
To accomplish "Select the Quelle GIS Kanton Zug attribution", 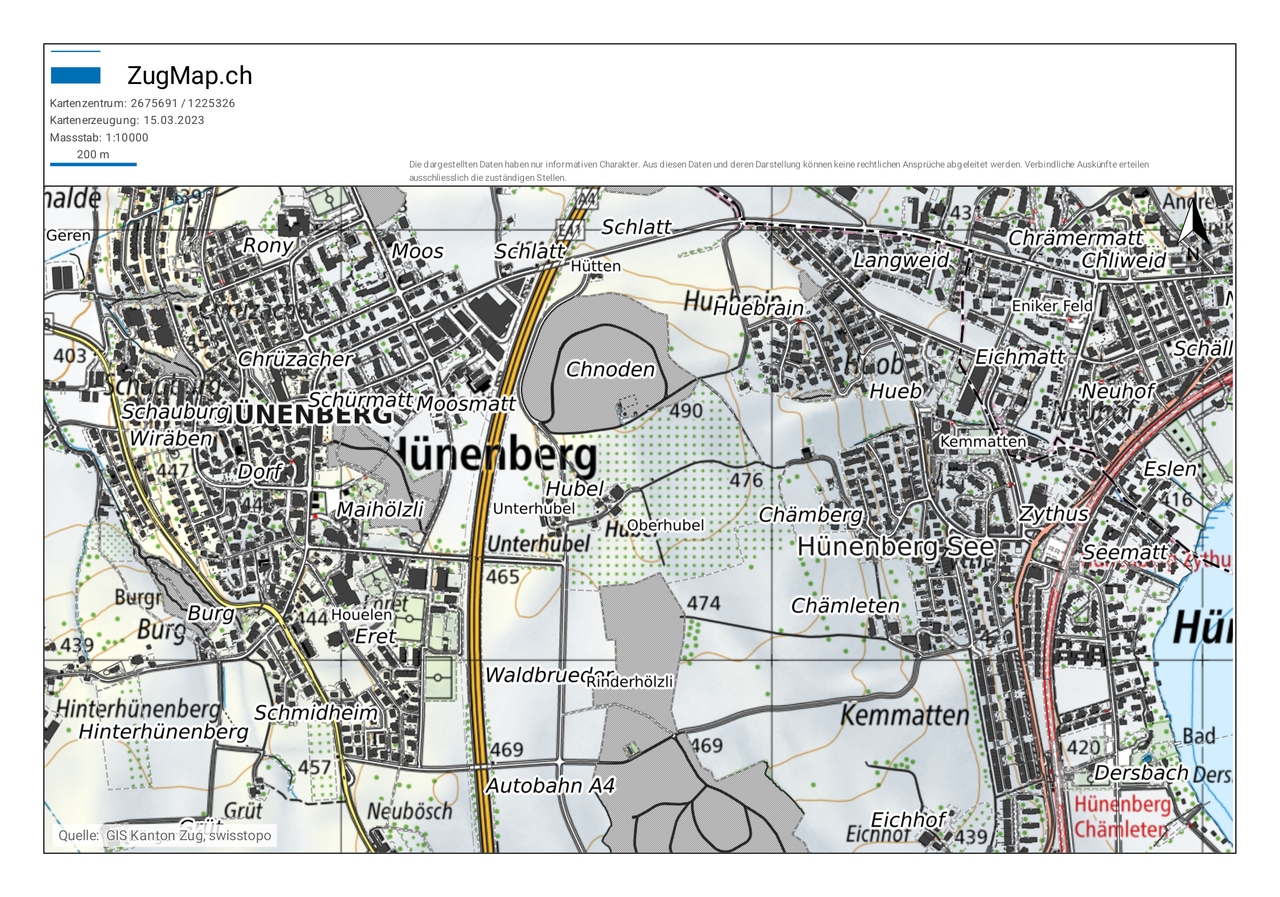I will pyautogui.click(x=164, y=836).
